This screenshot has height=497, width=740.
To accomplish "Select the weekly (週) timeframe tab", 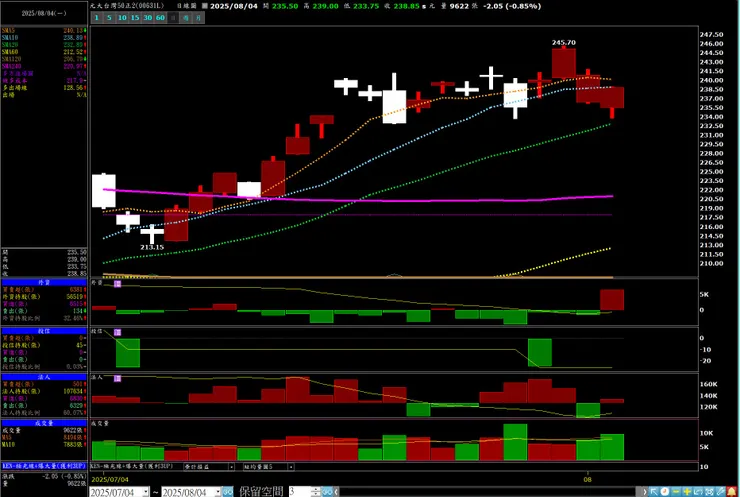I will [186, 18].
